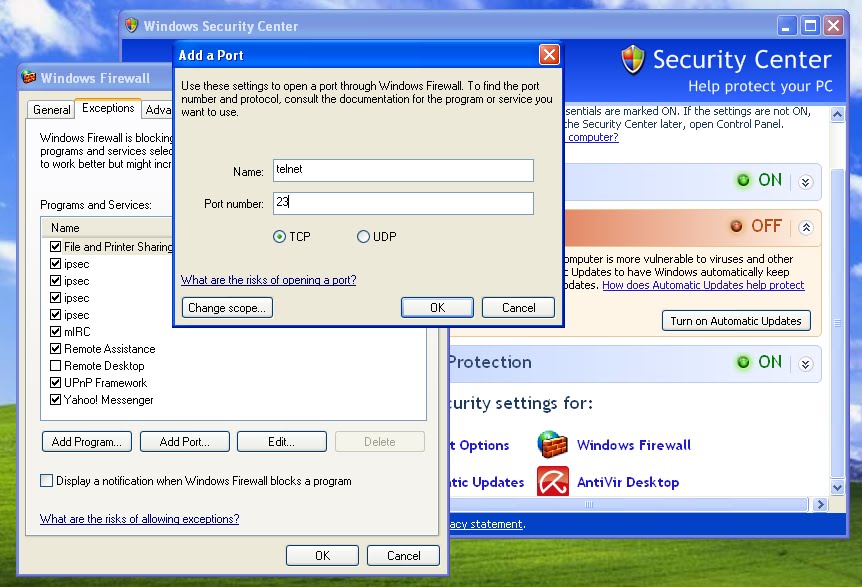Switch to the Exceptions tab
This screenshot has height=587, width=862.
click(108, 108)
